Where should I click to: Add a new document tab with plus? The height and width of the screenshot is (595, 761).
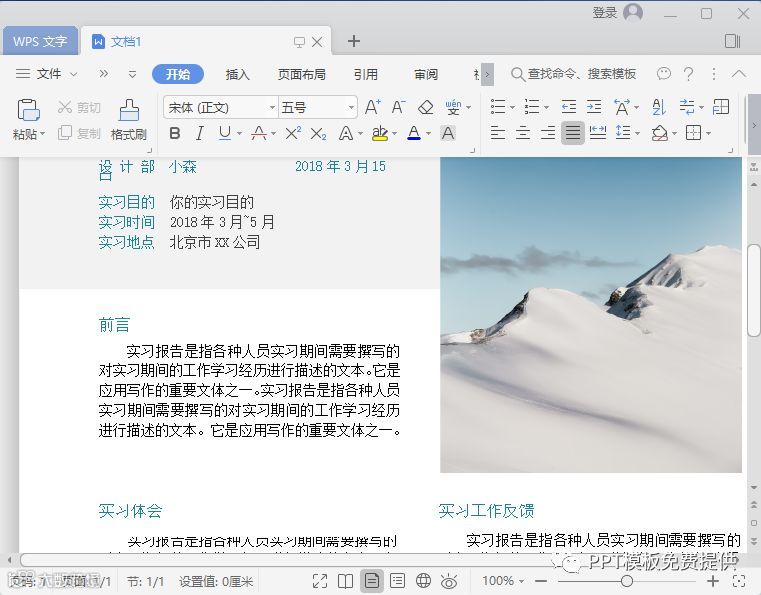[x=354, y=41]
